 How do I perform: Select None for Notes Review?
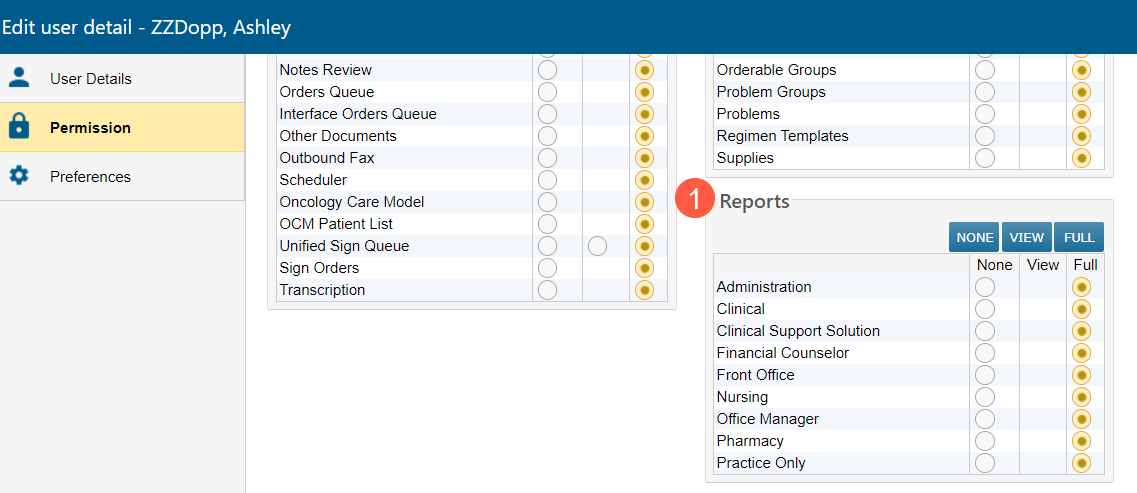[547, 70]
